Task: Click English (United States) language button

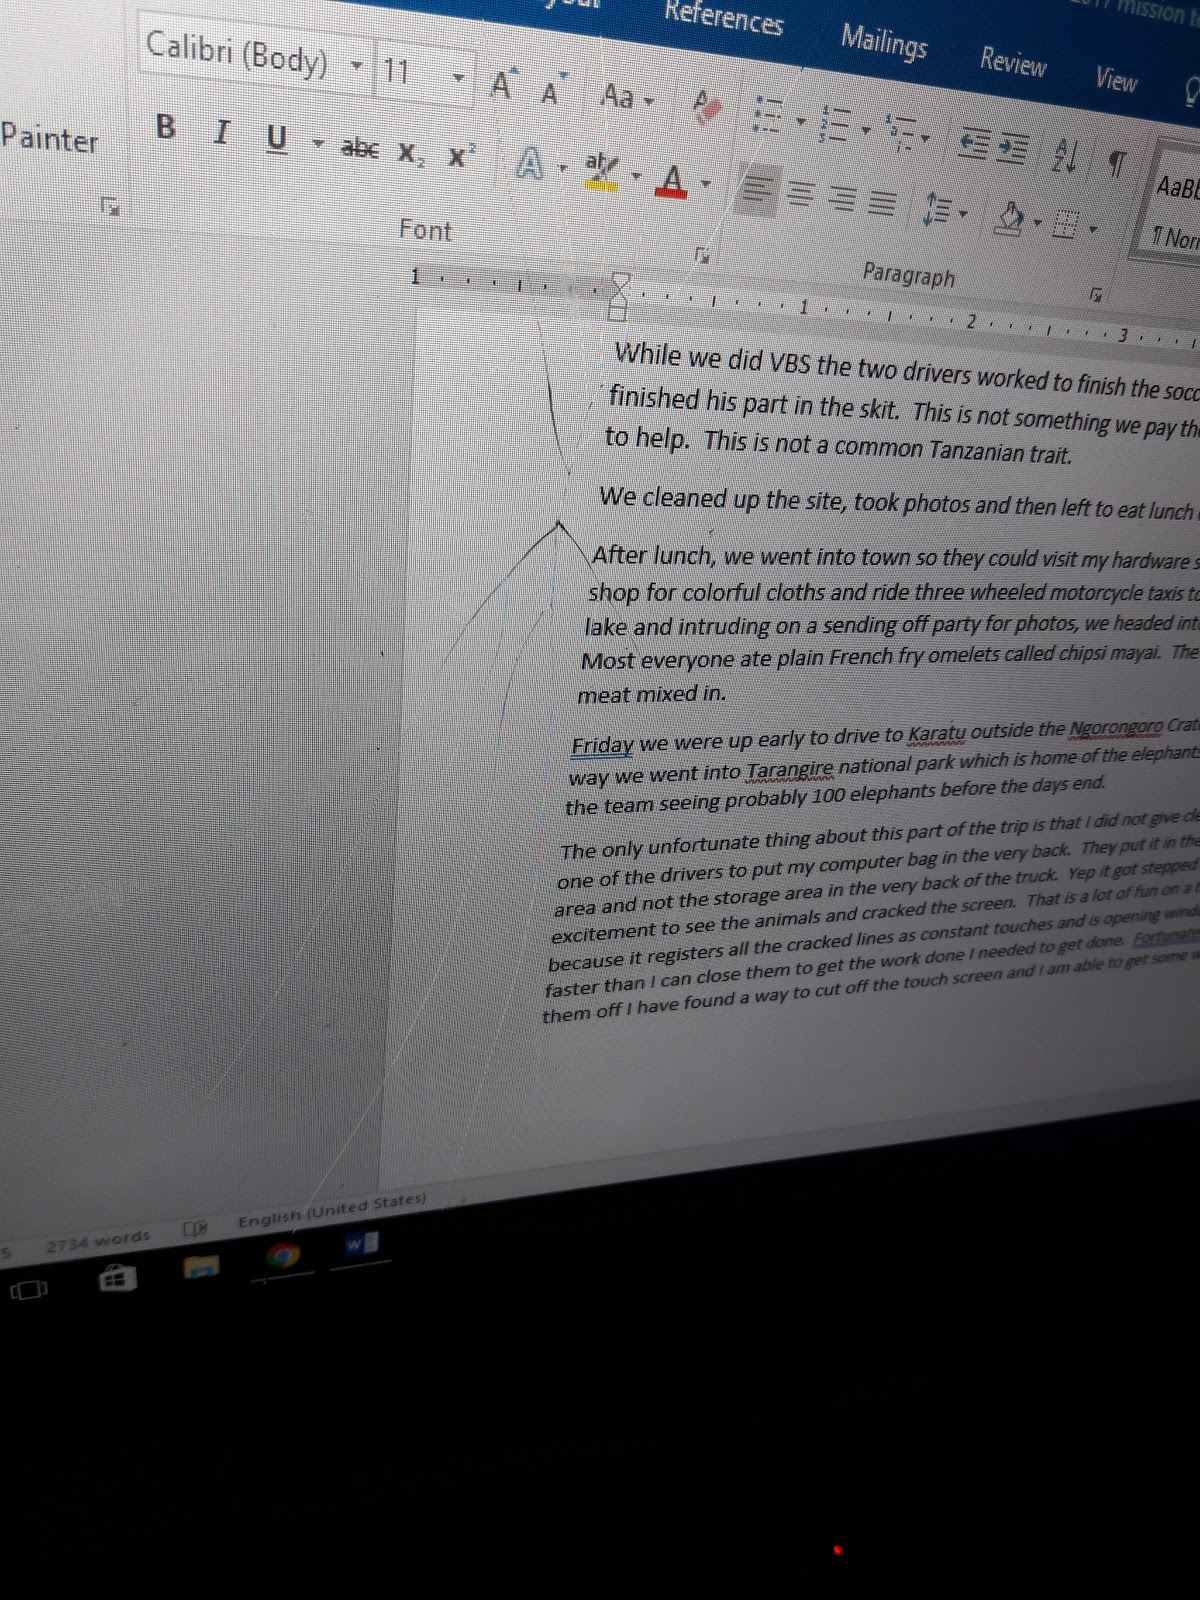Action: (x=331, y=1209)
